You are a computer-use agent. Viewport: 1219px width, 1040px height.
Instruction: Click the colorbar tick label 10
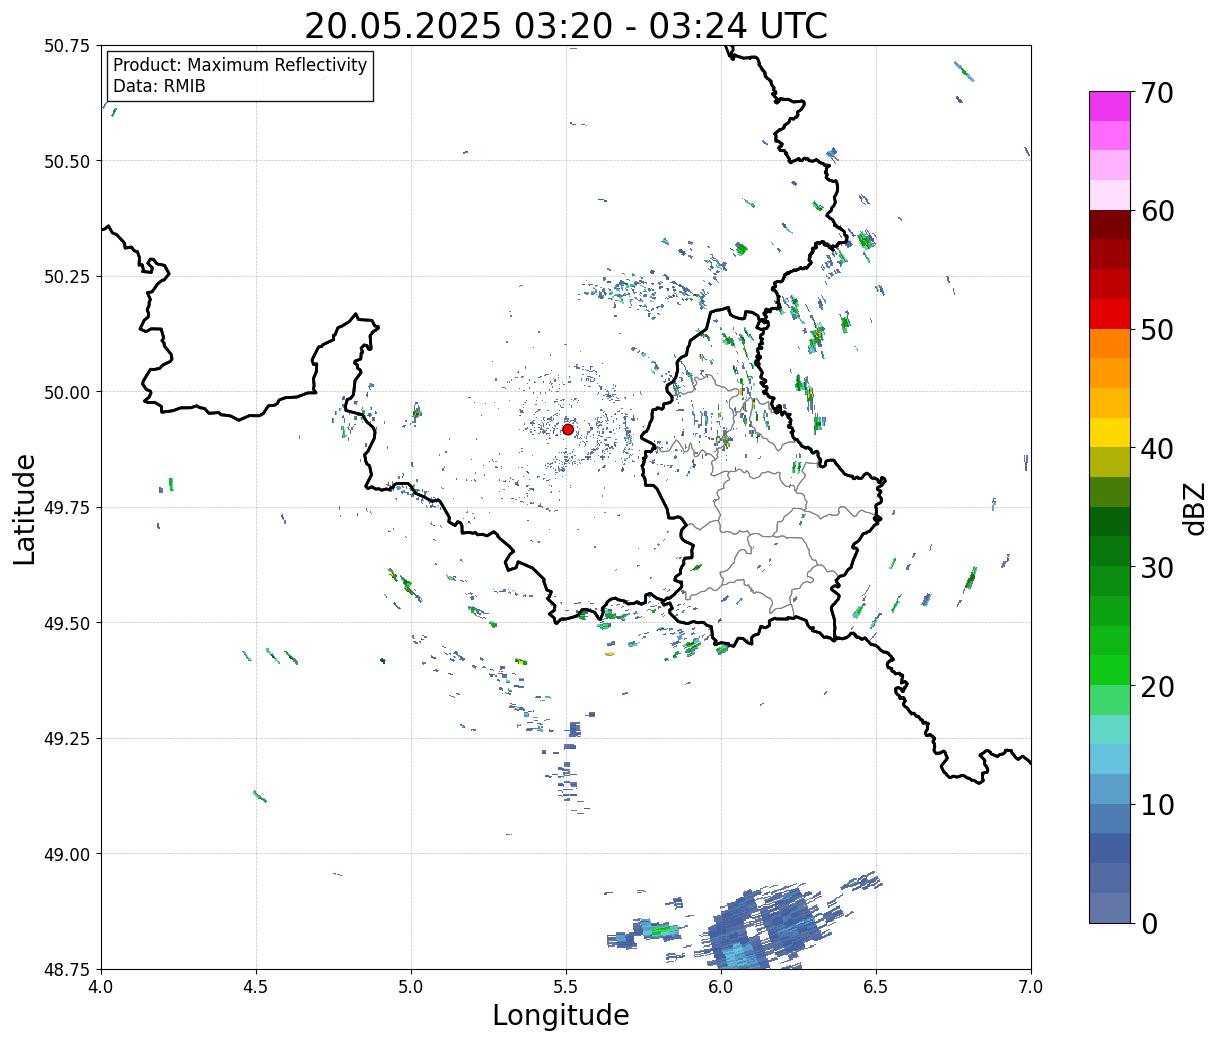tap(1157, 804)
